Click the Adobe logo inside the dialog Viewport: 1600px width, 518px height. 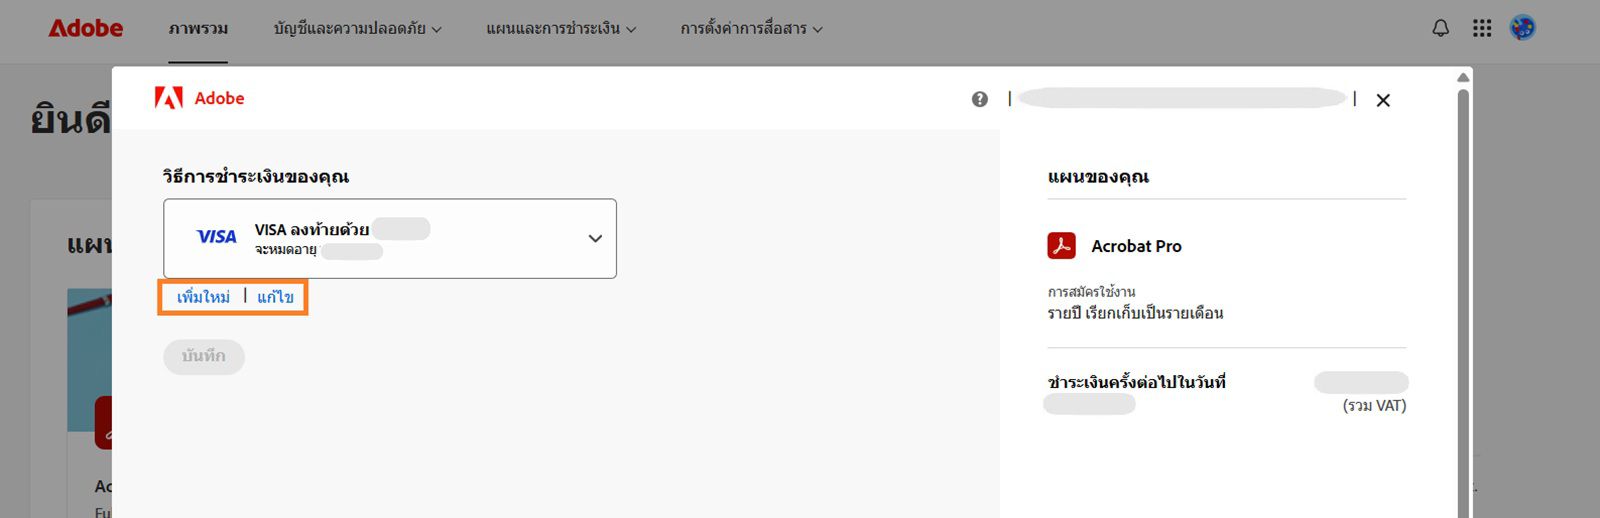pyautogui.click(x=199, y=98)
